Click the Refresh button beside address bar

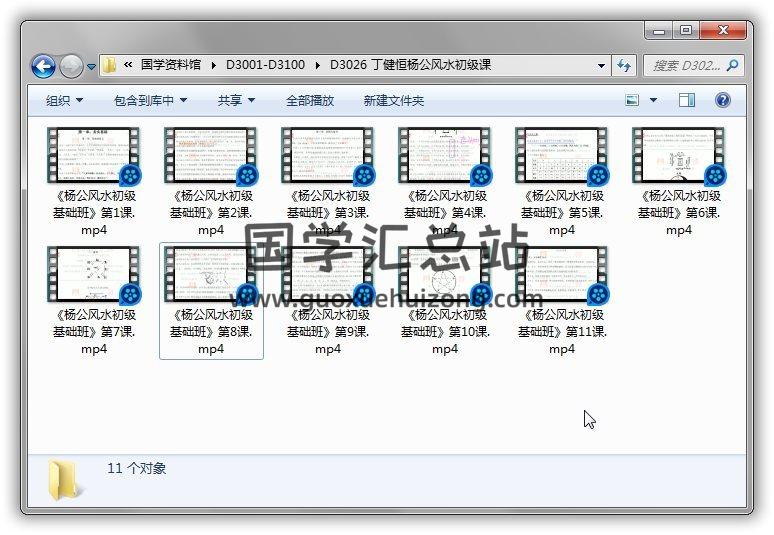pyautogui.click(x=624, y=66)
